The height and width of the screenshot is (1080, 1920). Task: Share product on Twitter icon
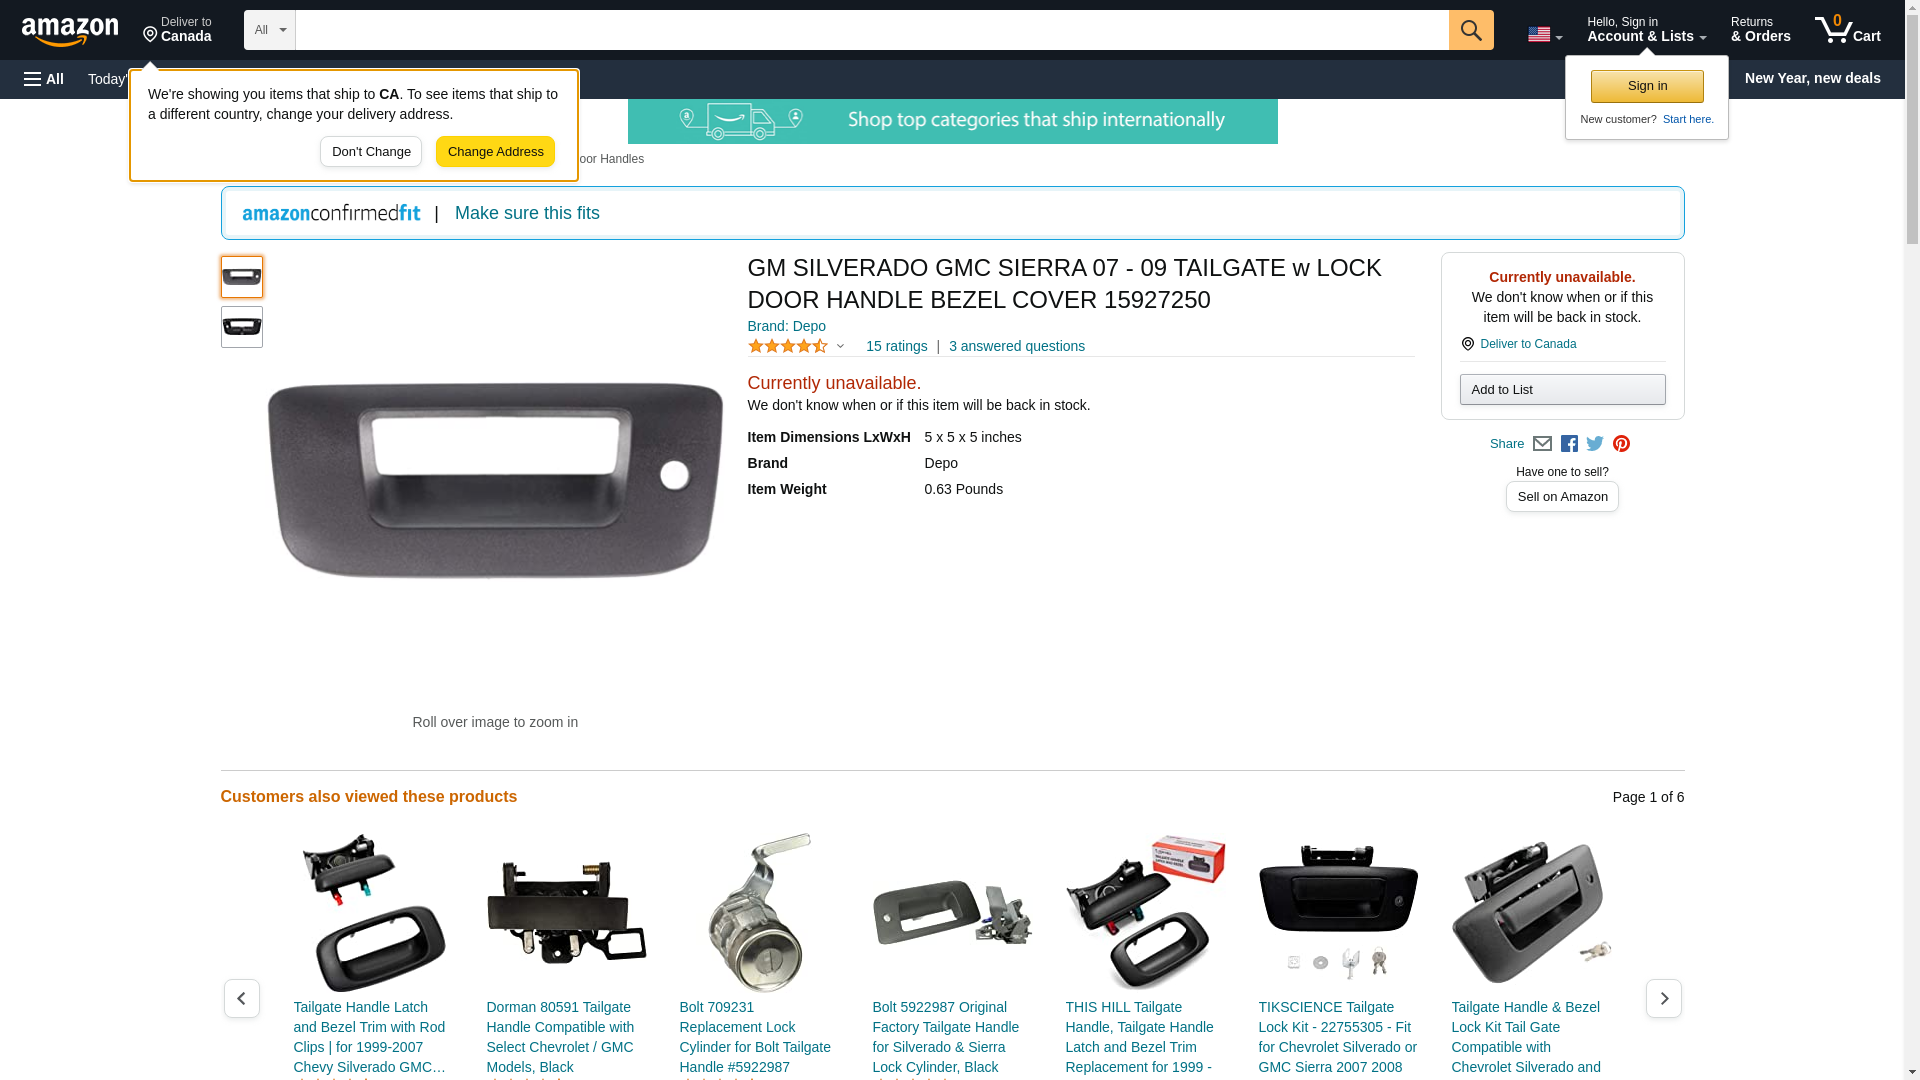(1595, 444)
